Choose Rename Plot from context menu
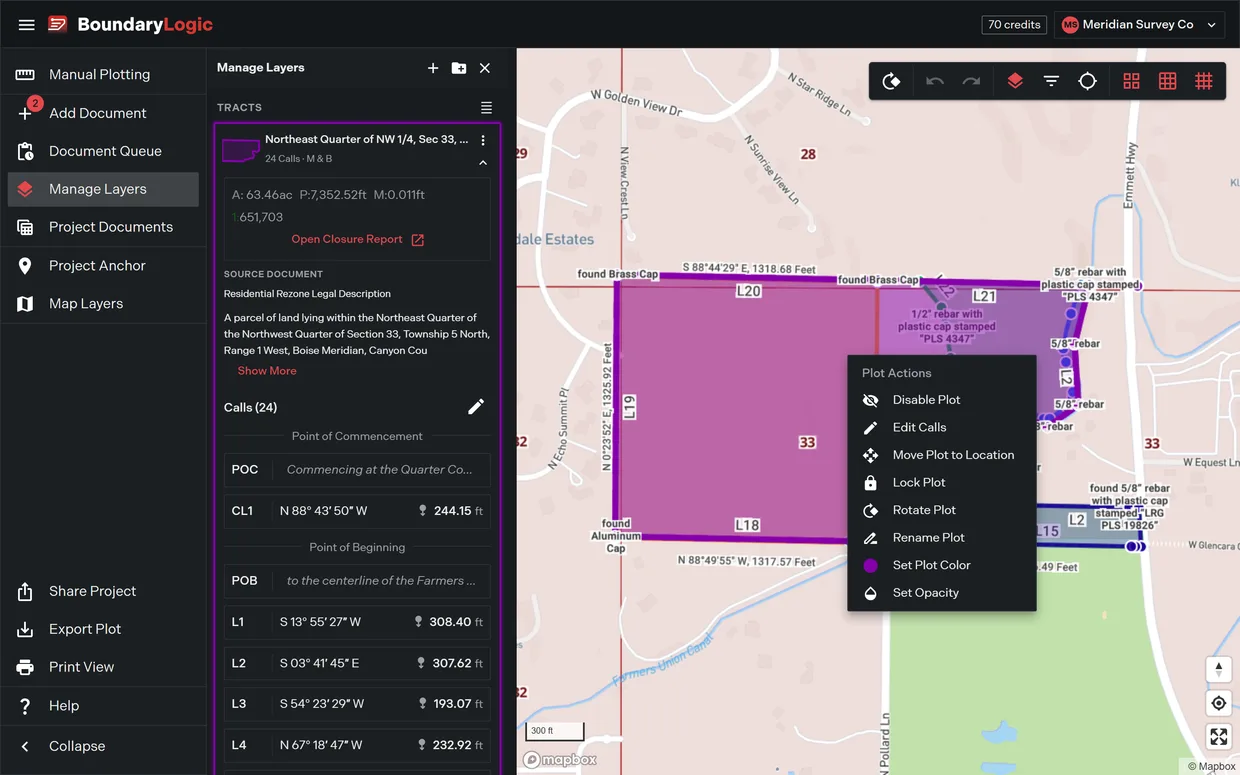 tap(941, 537)
